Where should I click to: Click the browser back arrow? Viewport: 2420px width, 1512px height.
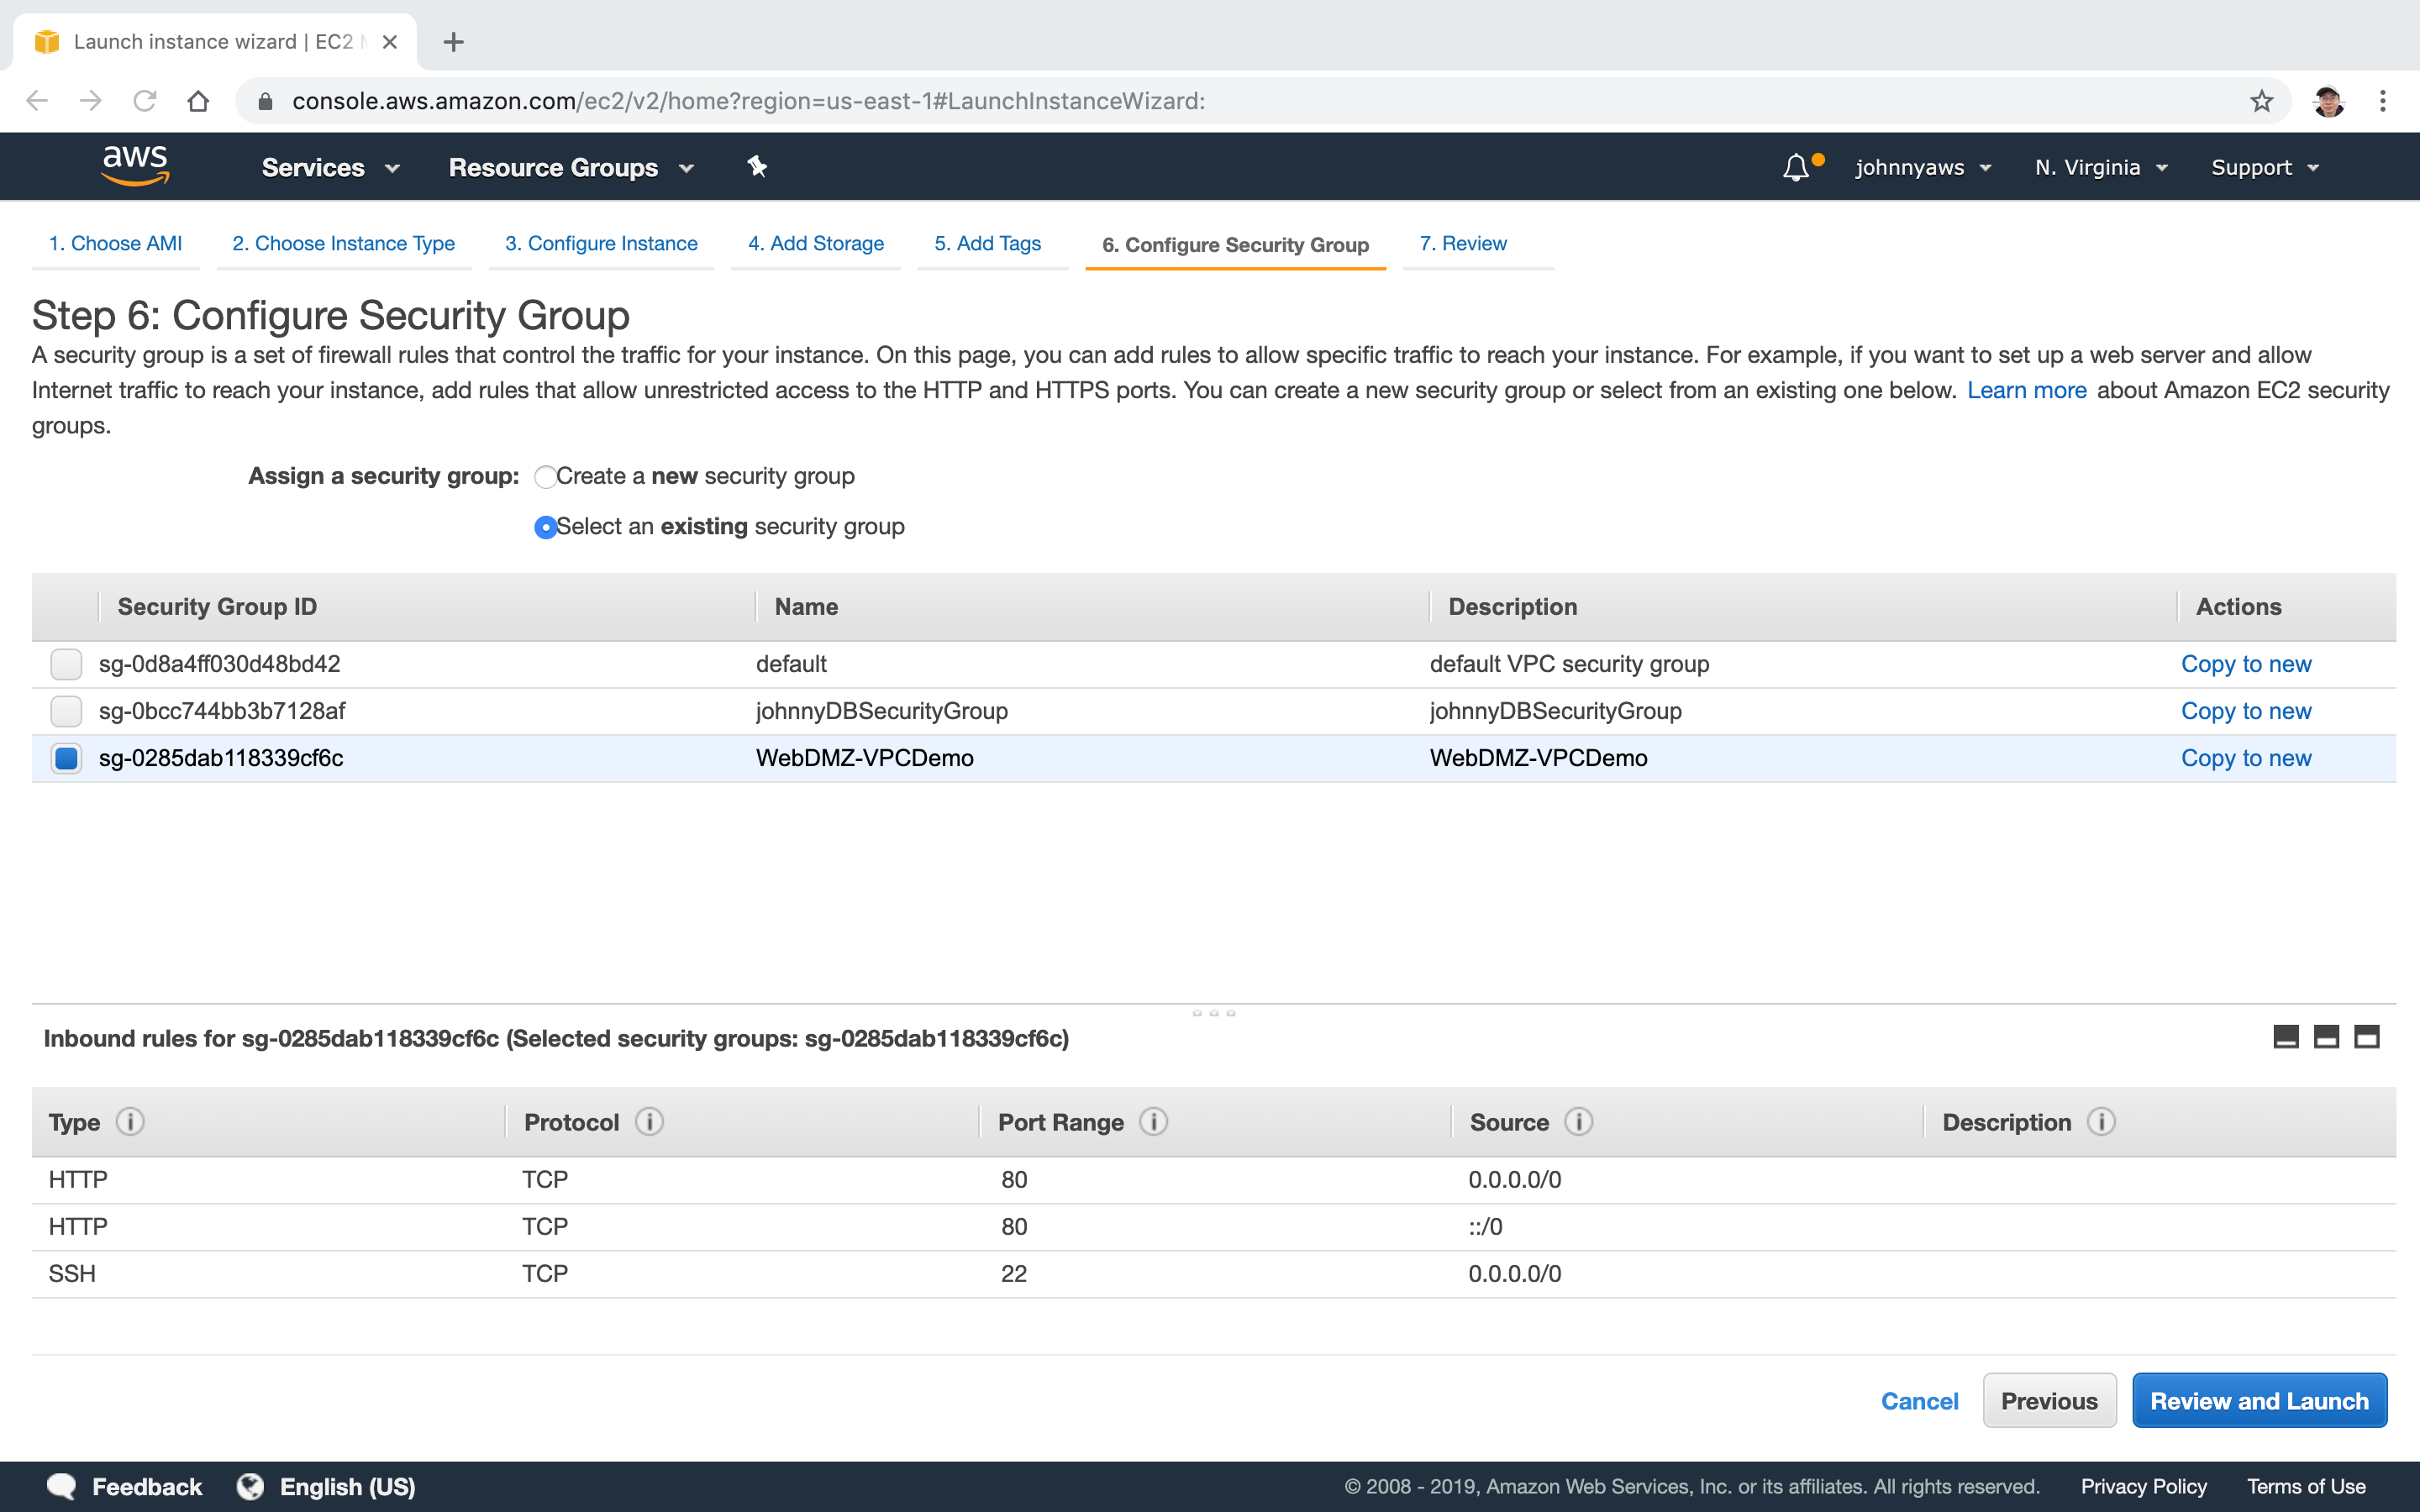point(37,101)
